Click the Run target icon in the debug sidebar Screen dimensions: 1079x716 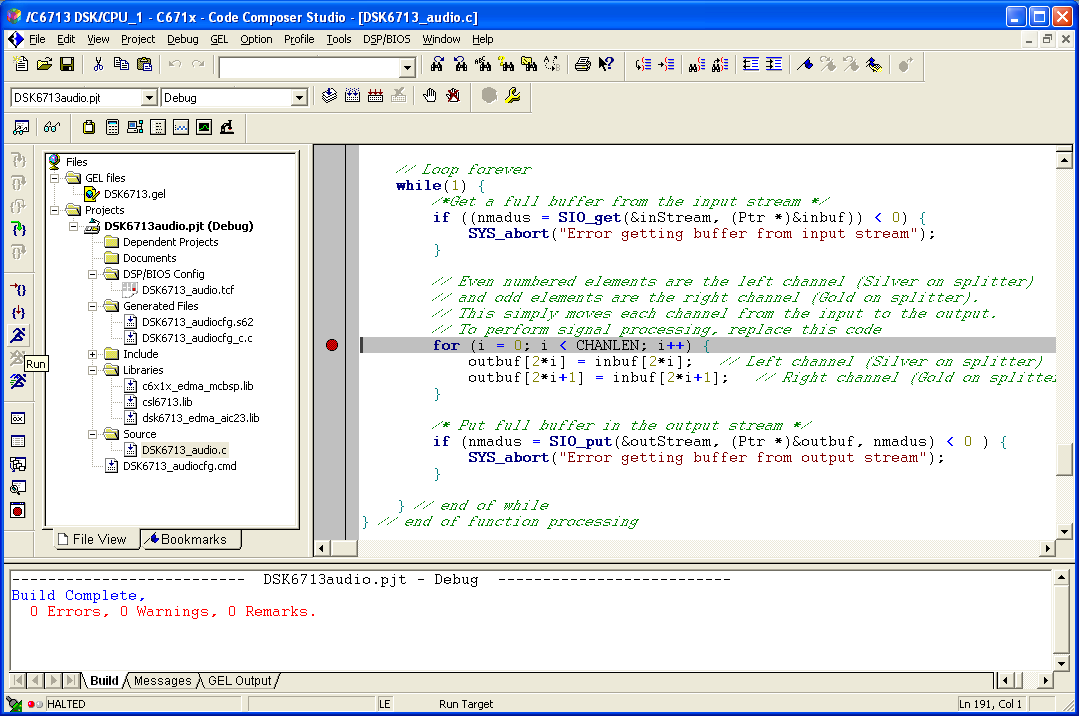tap(18, 335)
